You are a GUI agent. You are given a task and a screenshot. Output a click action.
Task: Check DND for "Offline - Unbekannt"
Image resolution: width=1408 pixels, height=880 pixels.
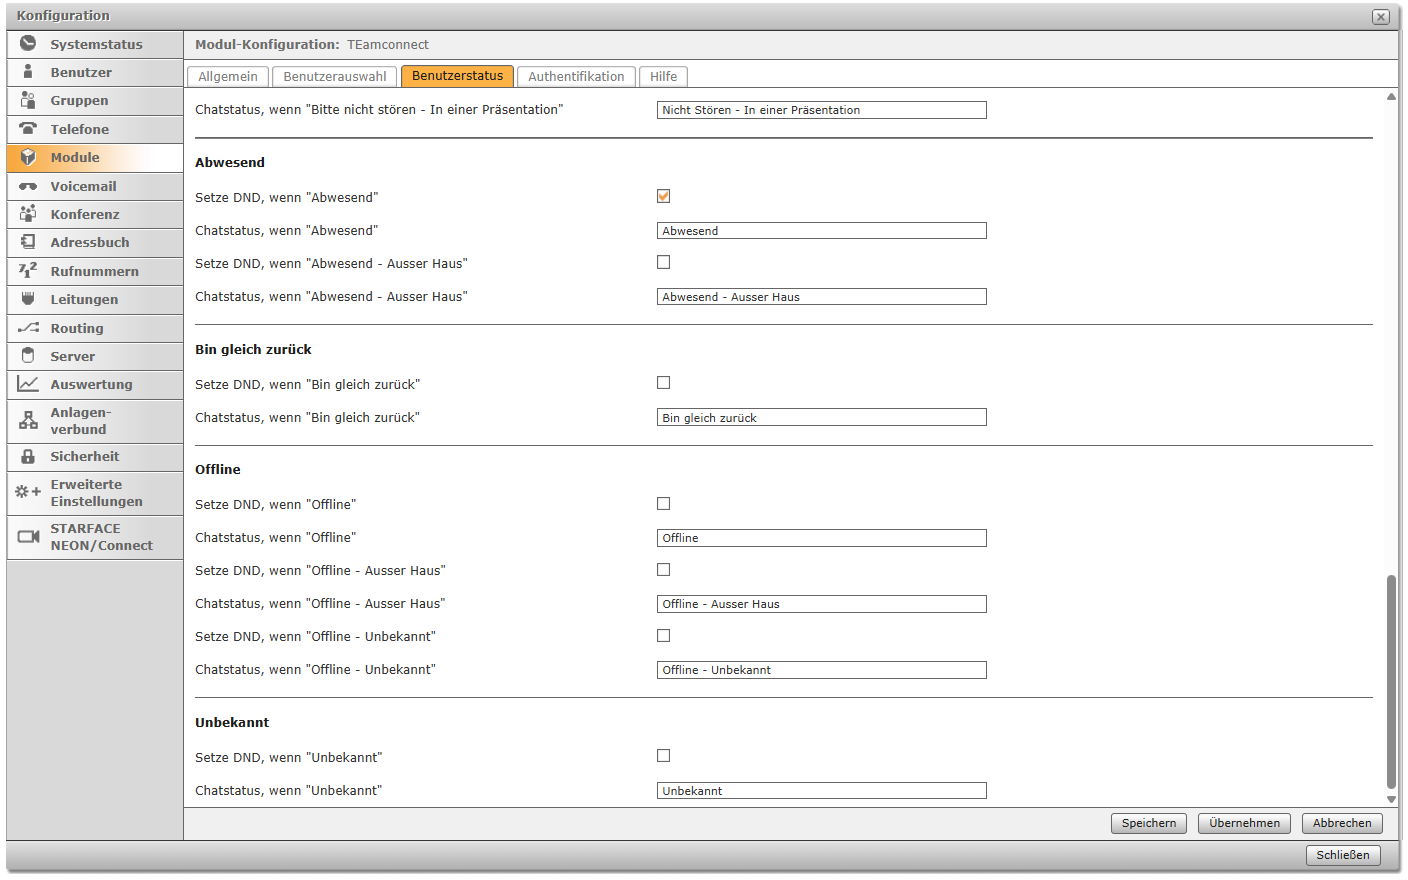click(663, 636)
